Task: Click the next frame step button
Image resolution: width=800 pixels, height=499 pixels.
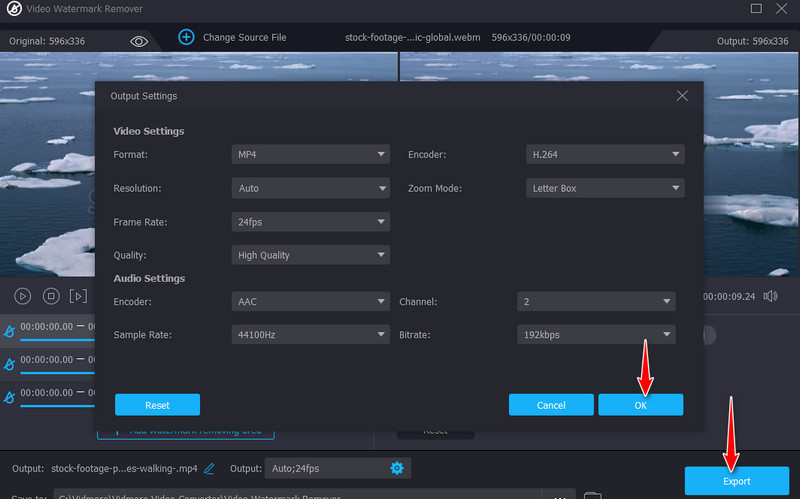Action: pyautogui.click(x=78, y=296)
